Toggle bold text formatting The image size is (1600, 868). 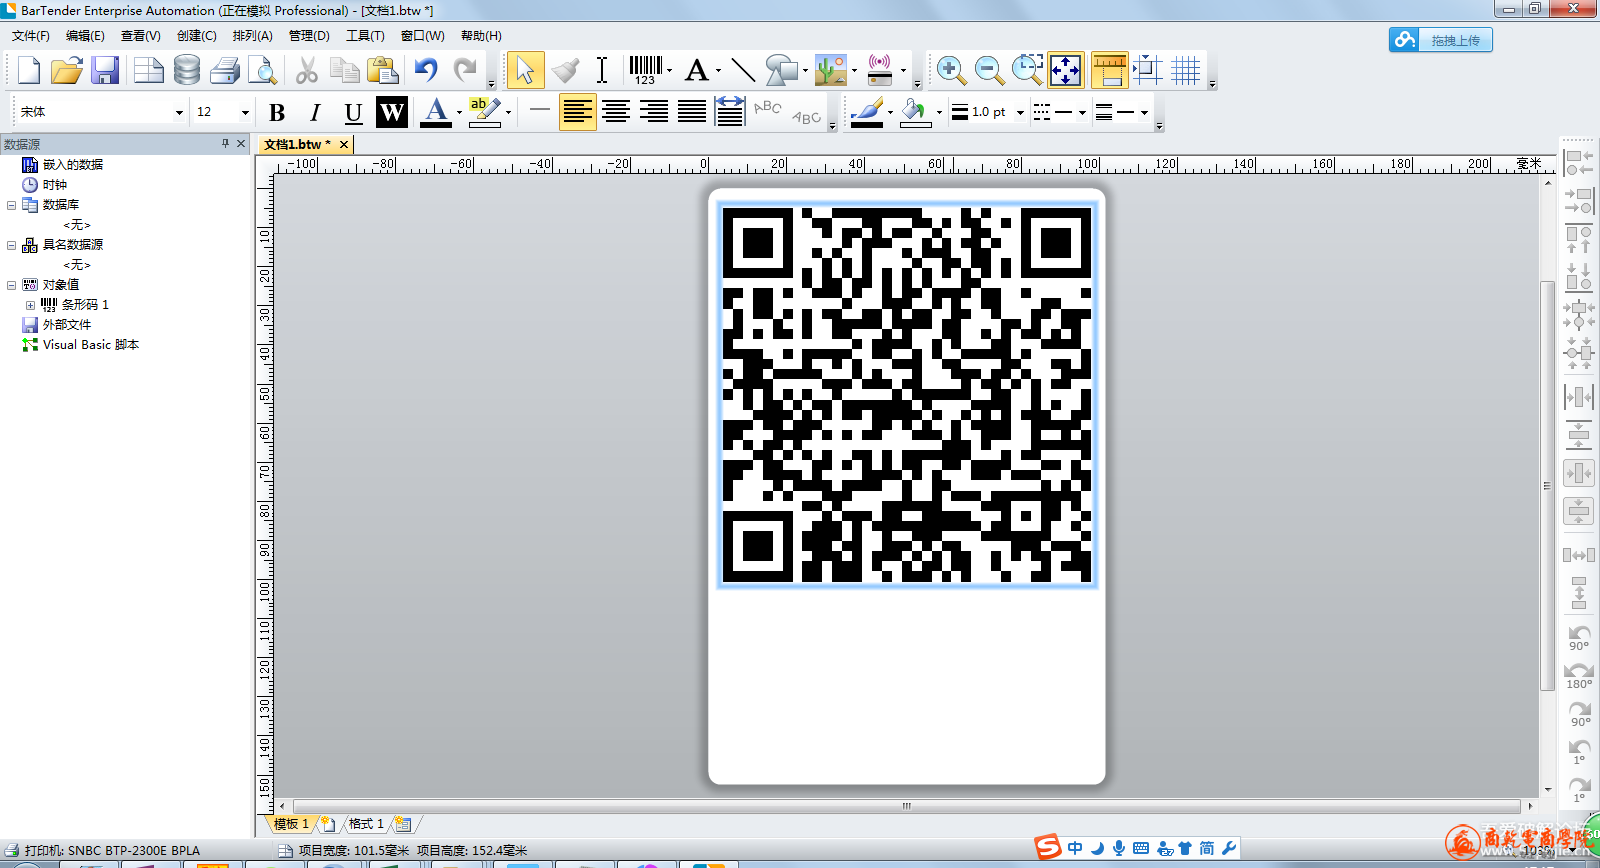click(277, 112)
